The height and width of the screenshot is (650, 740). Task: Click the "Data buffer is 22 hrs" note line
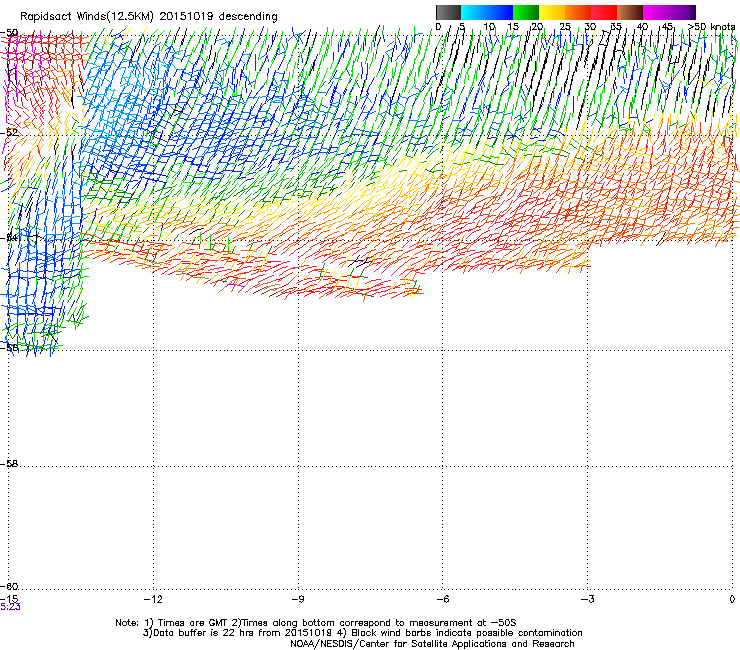click(362, 633)
